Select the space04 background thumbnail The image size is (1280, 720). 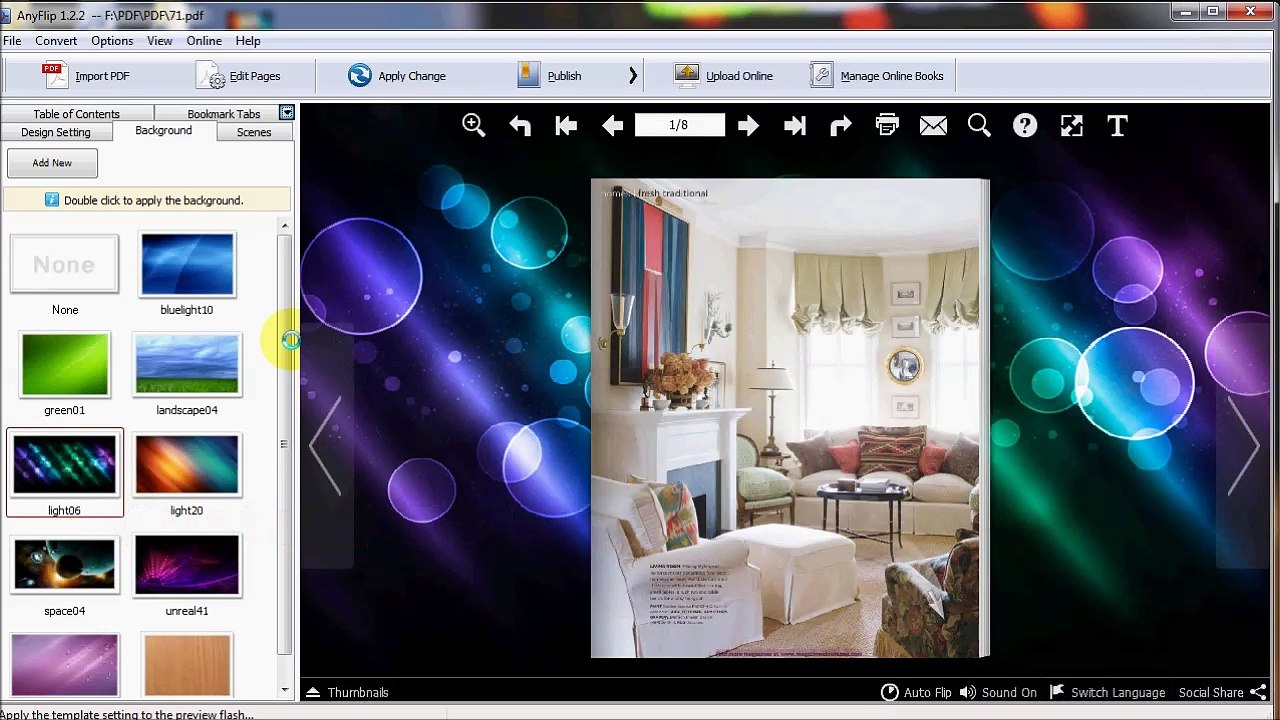coord(65,566)
